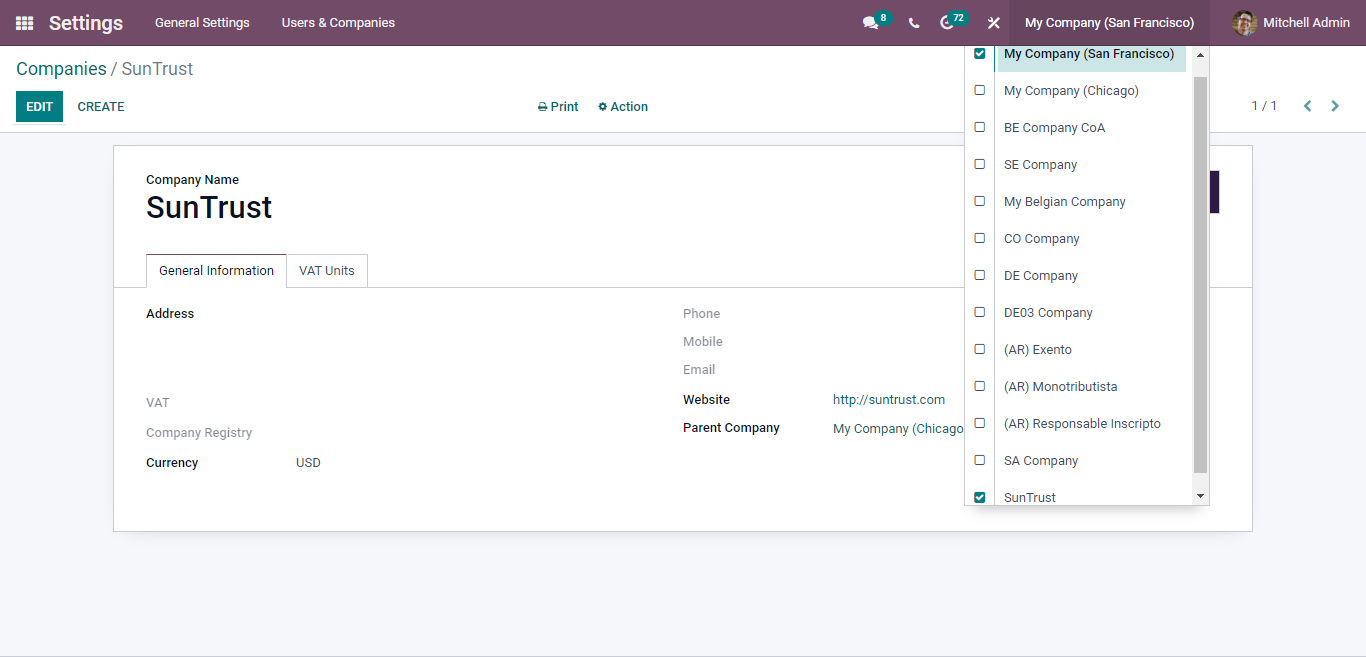Viewport: 1366px width, 657px height.
Task: Enable BE Company CoA checkbox
Action: [x=980, y=127]
